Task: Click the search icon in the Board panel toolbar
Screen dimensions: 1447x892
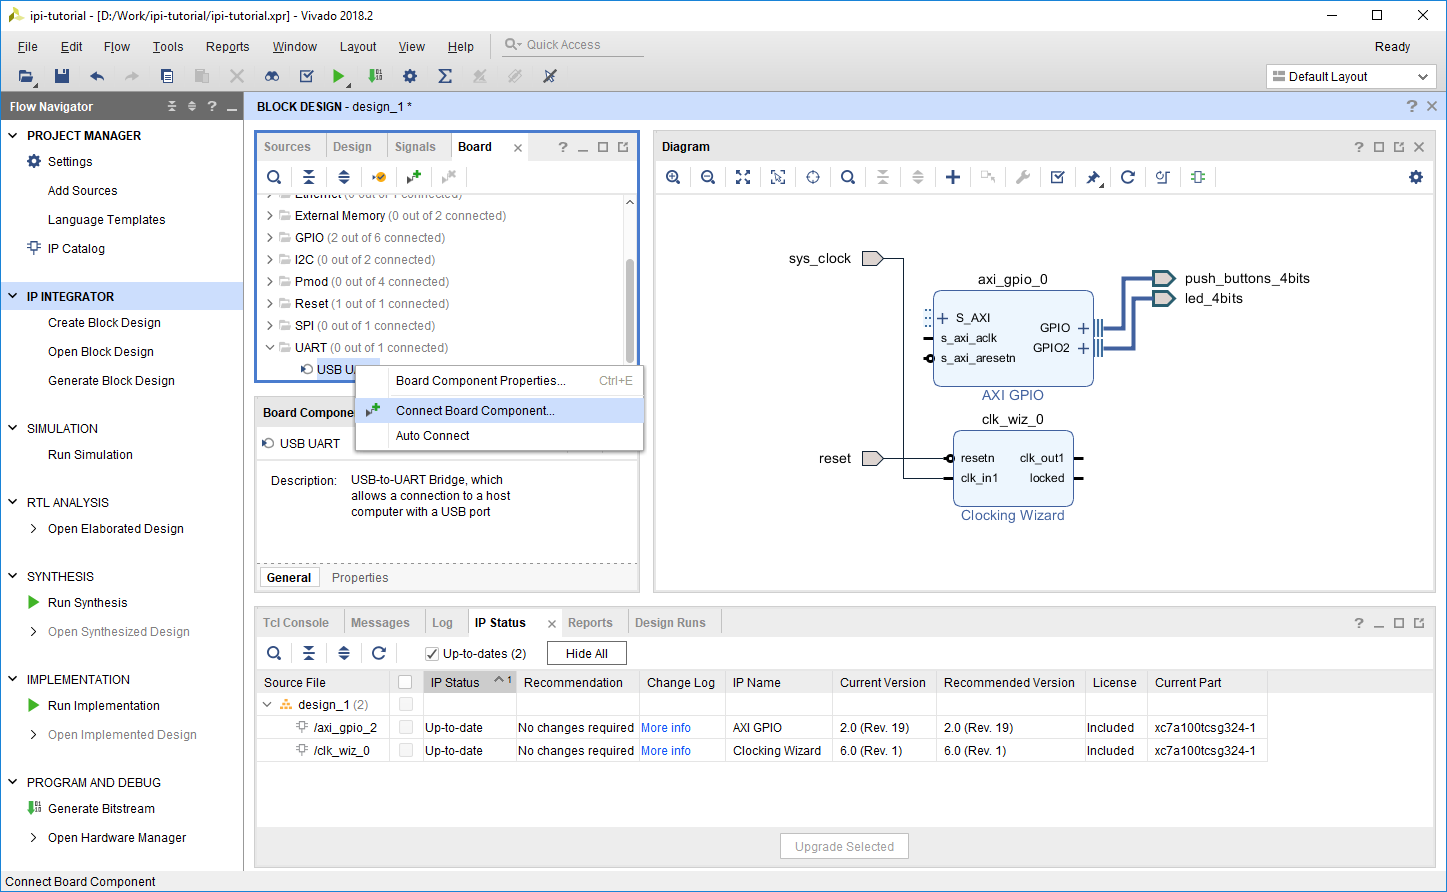Action: (x=274, y=177)
